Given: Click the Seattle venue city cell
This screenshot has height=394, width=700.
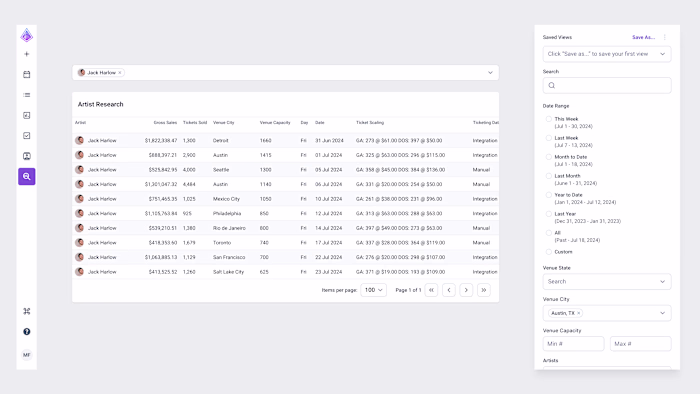Looking at the screenshot, I should tap(221, 170).
